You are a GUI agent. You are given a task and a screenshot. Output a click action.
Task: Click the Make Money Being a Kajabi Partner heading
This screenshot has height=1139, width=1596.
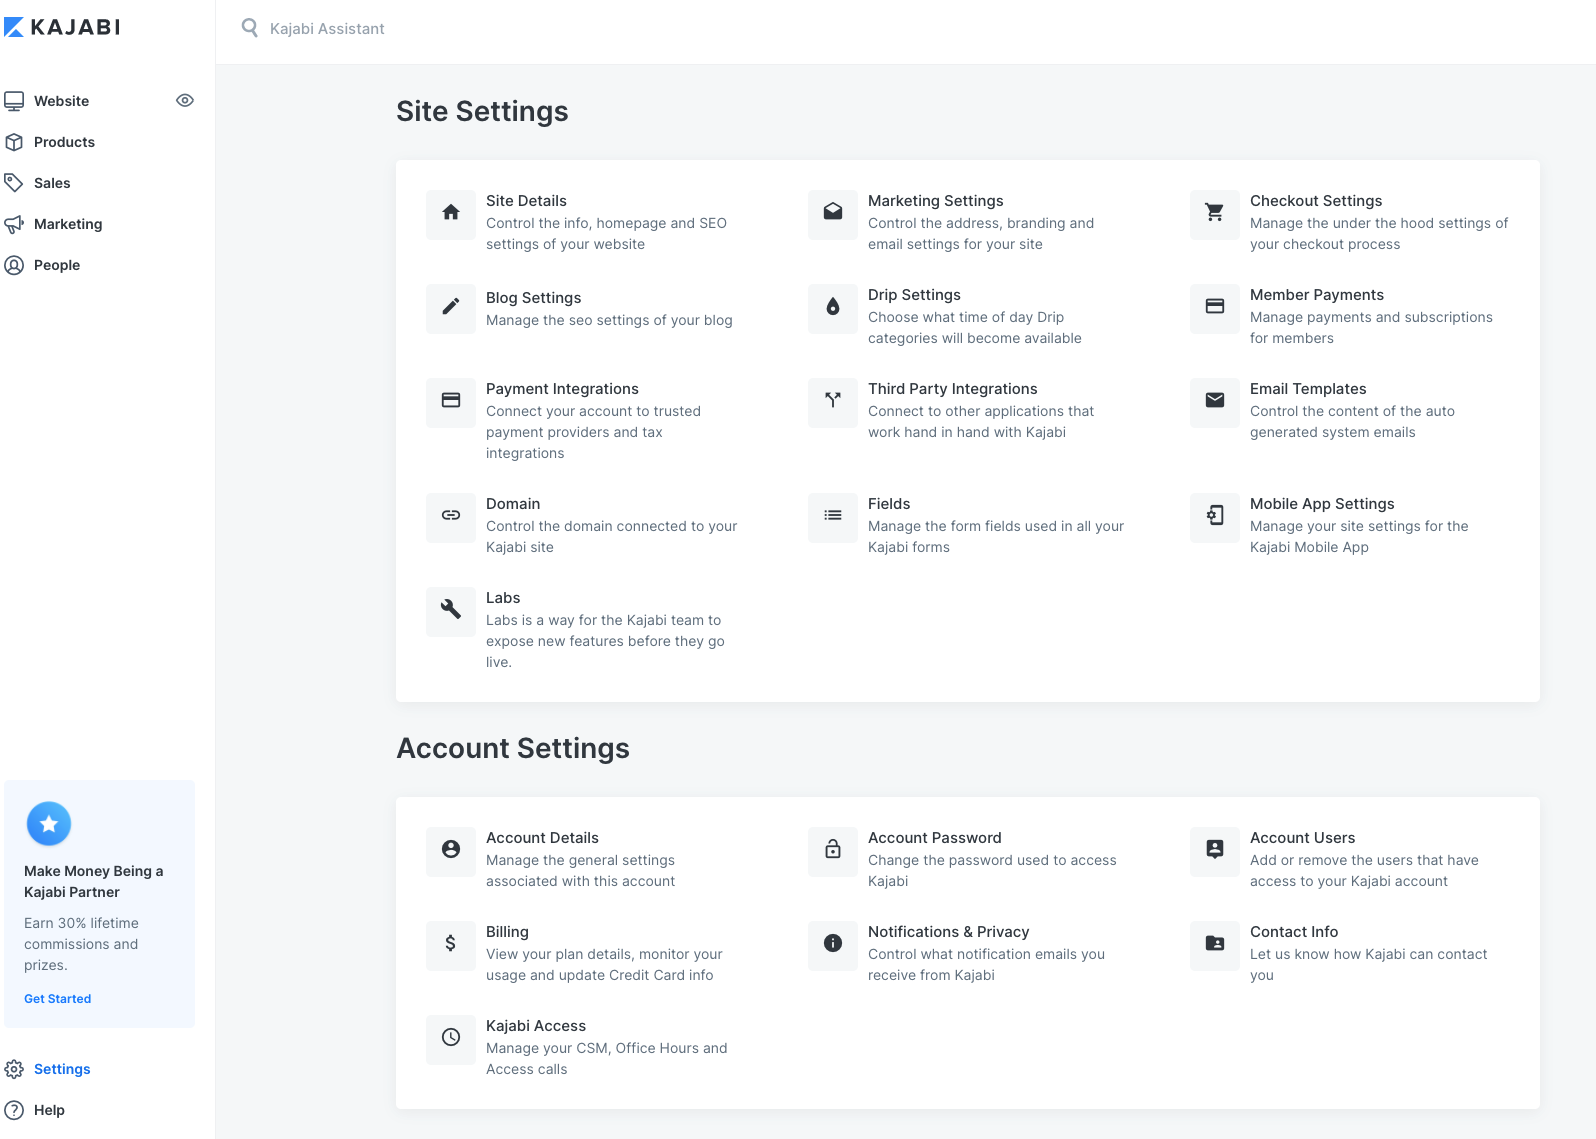(93, 881)
